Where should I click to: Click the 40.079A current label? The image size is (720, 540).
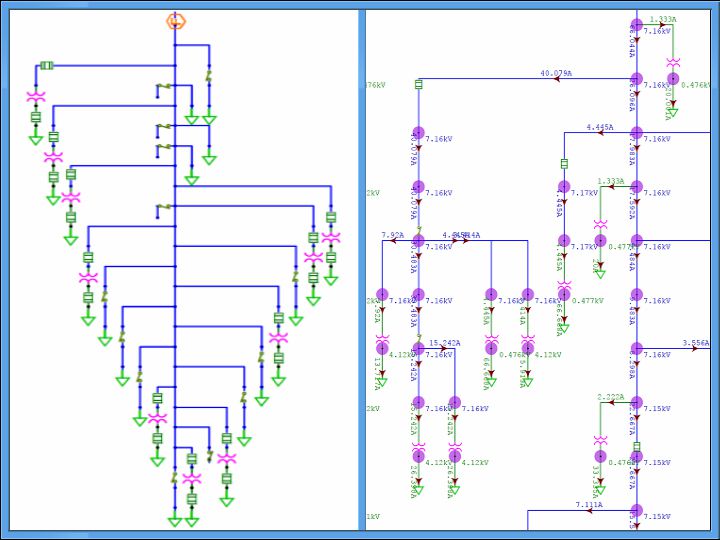click(556, 73)
